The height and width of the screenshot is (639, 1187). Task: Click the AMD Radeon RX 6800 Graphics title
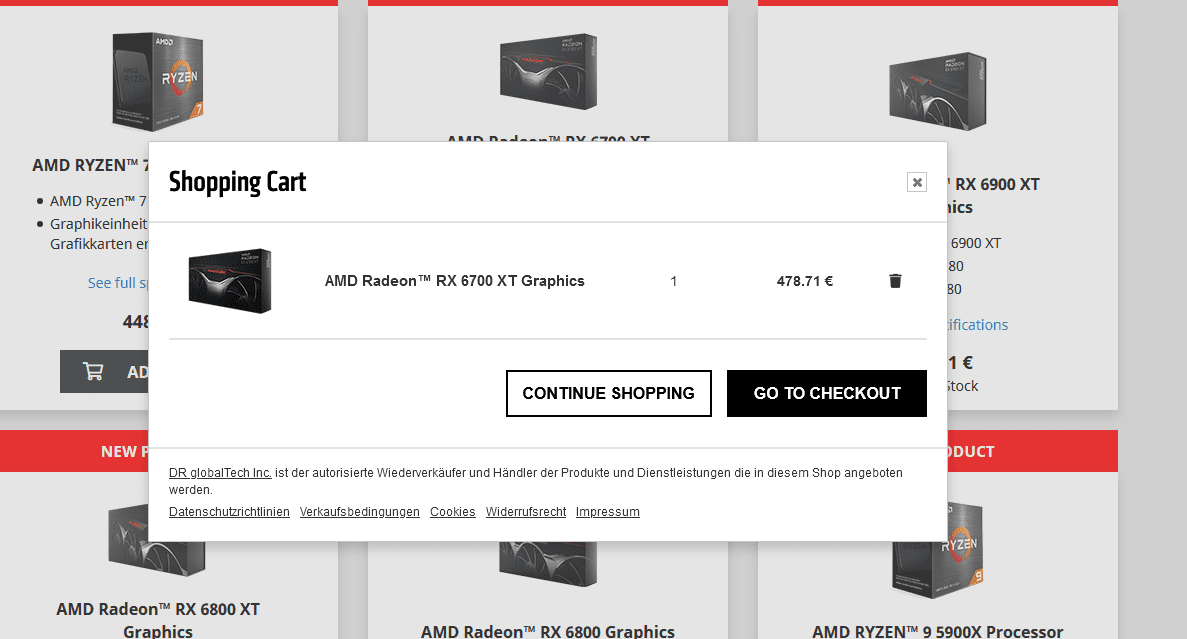click(x=548, y=631)
